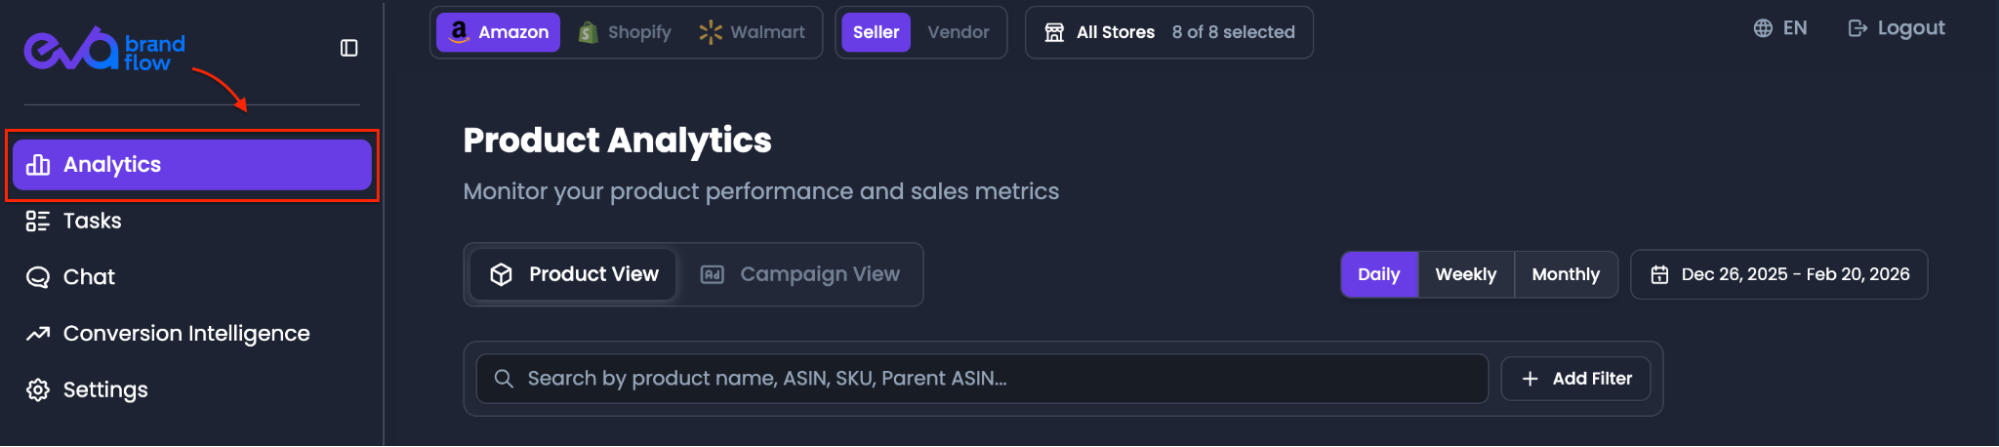Select the Product View tab
This screenshot has height=447, width=1999.
574,275
